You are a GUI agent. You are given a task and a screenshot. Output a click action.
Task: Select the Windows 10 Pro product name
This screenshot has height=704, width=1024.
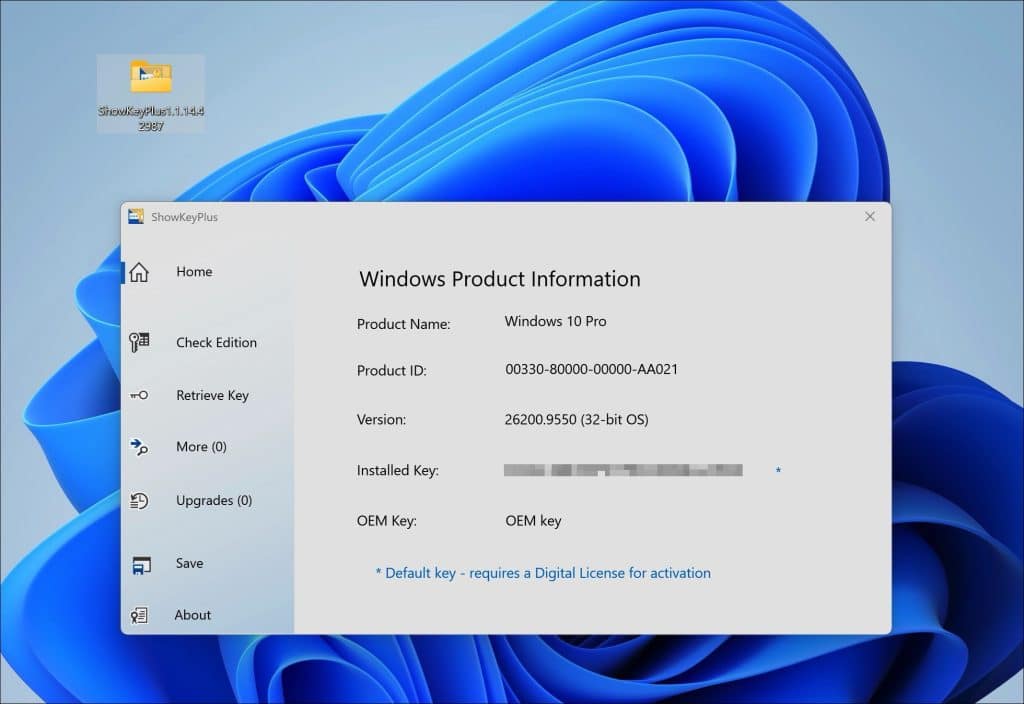tap(555, 321)
